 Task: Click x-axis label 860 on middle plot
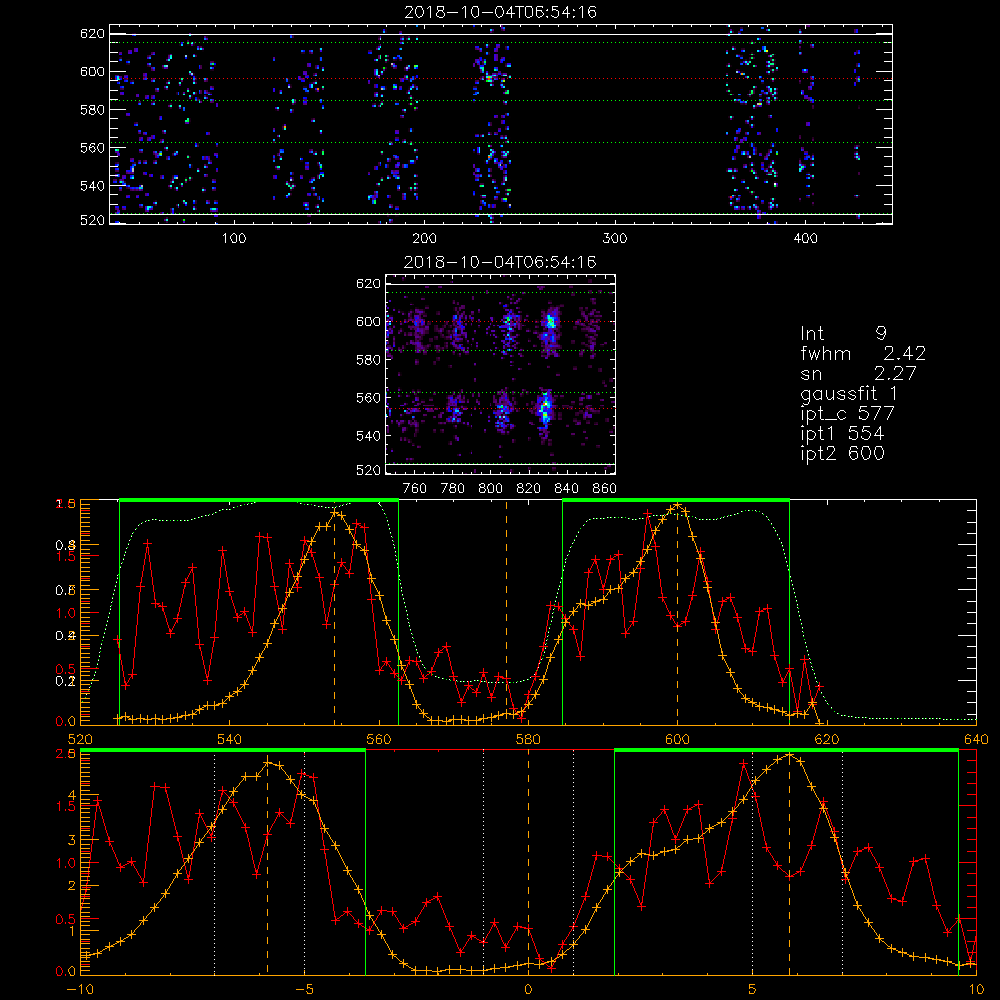click(605, 489)
